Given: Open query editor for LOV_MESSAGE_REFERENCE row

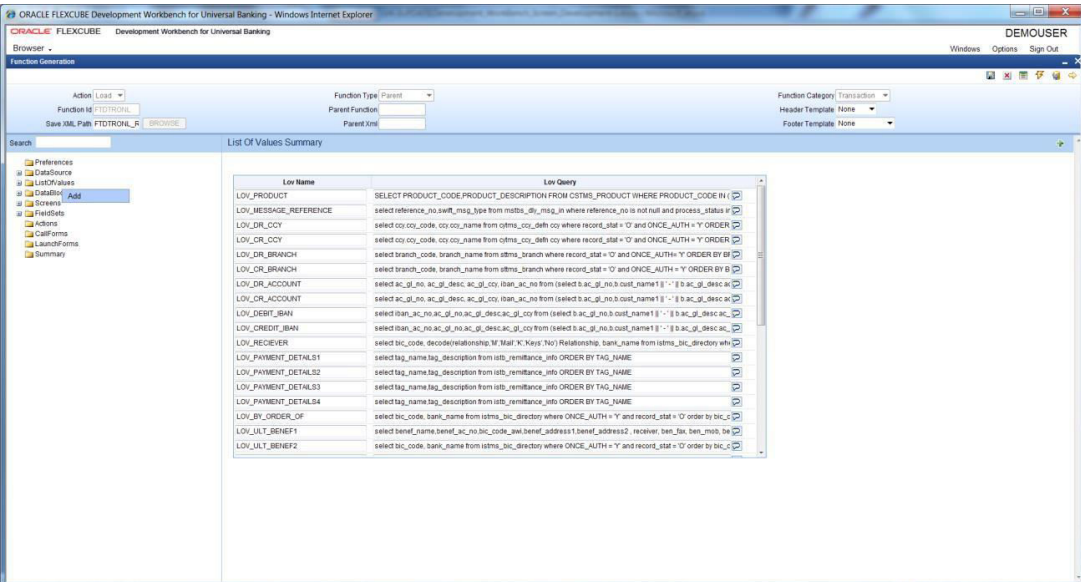Looking at the screenshot, I should pos(736,210).
